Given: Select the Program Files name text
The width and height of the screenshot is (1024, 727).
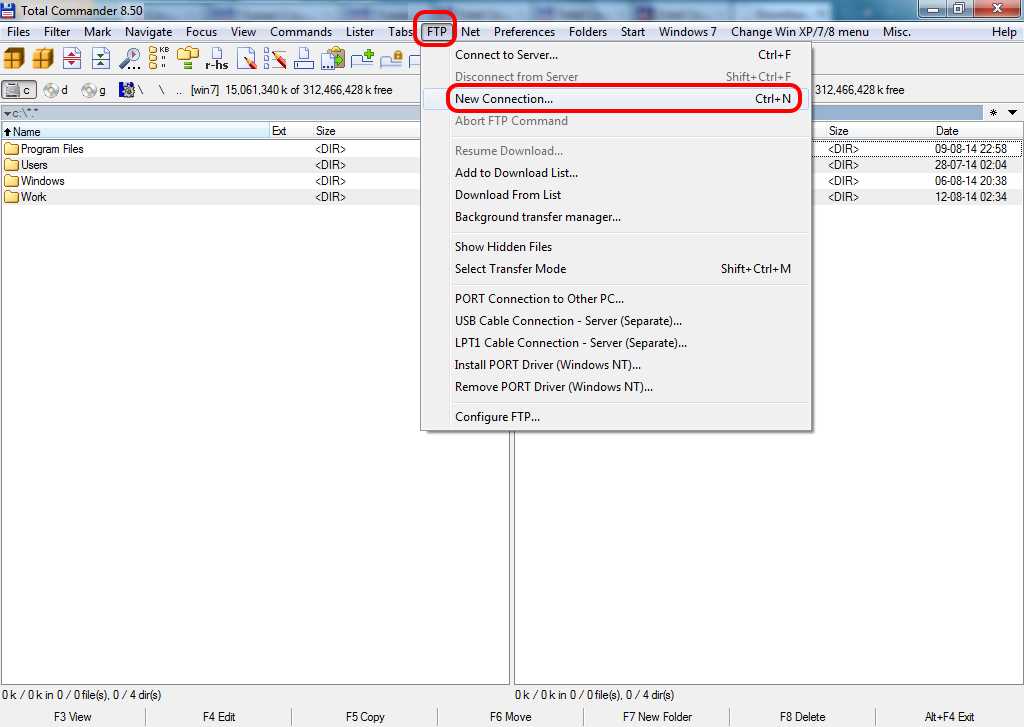Looking at the screenshot, I should click(52, 149).
